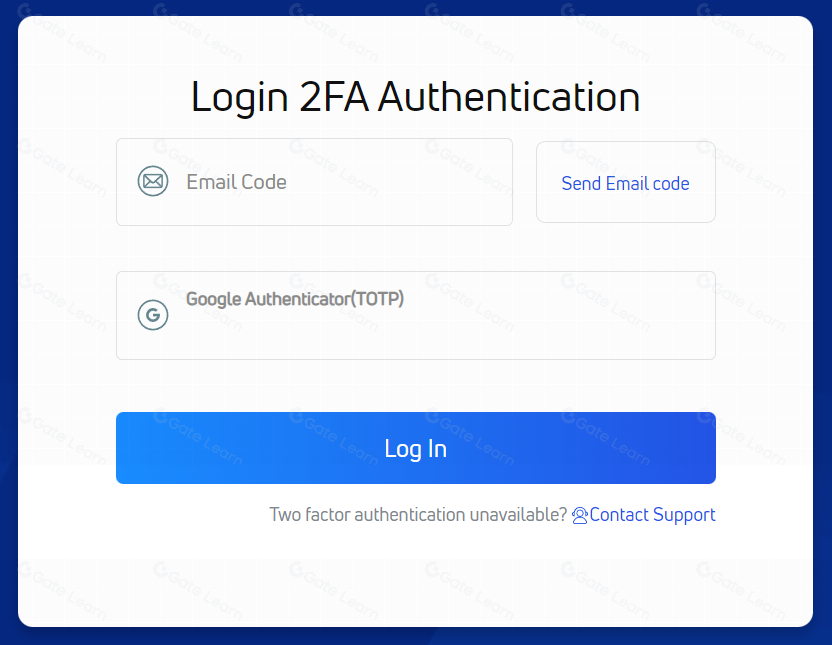Click the support headset icon
The image size is (832, 645).
tap(579, 516)
